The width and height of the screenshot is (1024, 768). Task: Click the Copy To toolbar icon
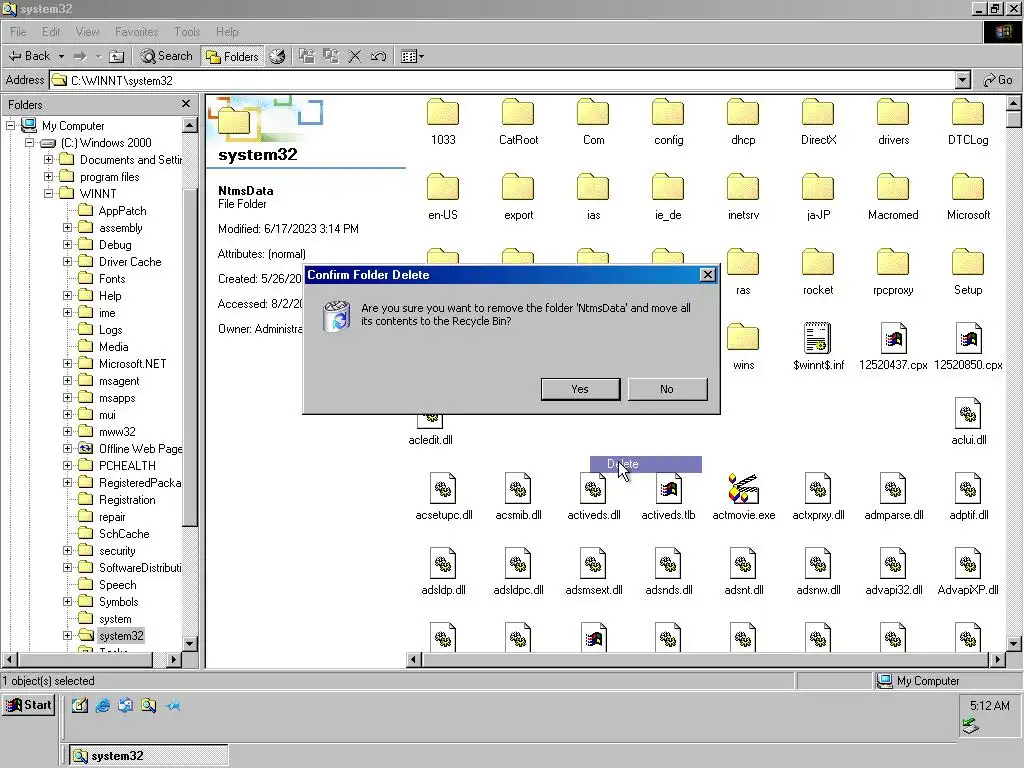point(331,56)
